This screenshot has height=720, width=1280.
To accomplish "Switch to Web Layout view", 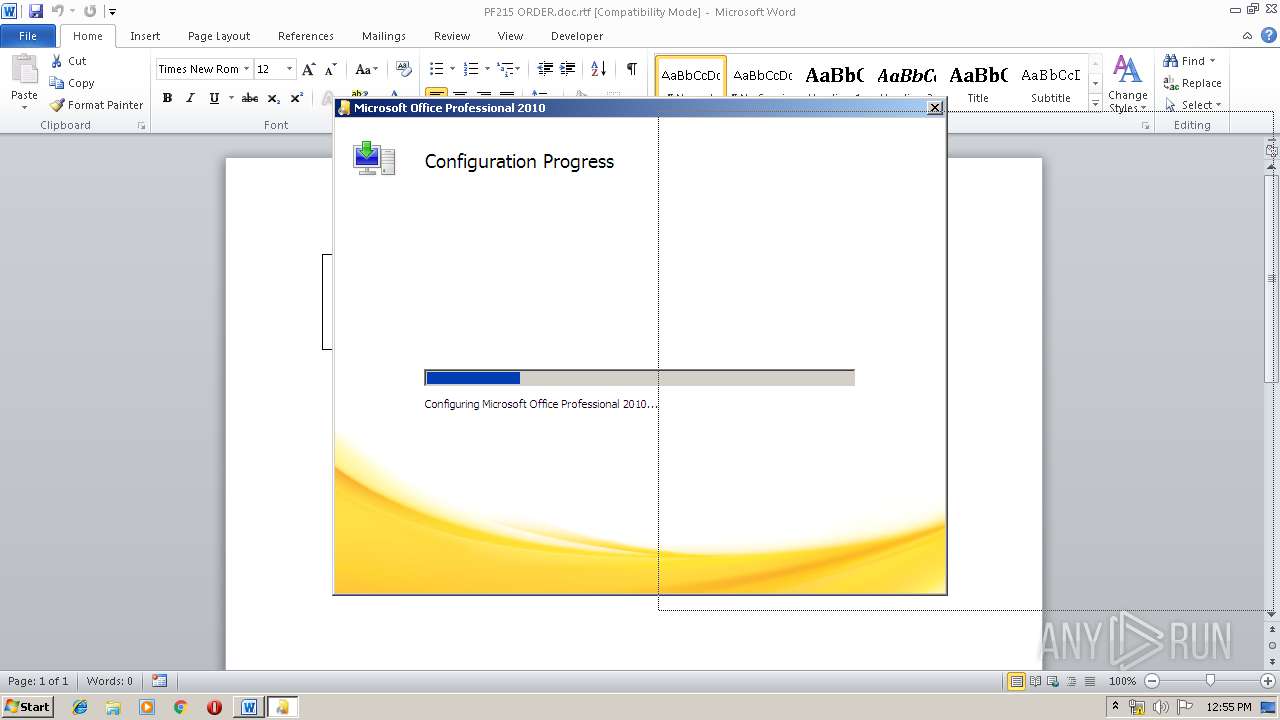I will pos(1052,681).
